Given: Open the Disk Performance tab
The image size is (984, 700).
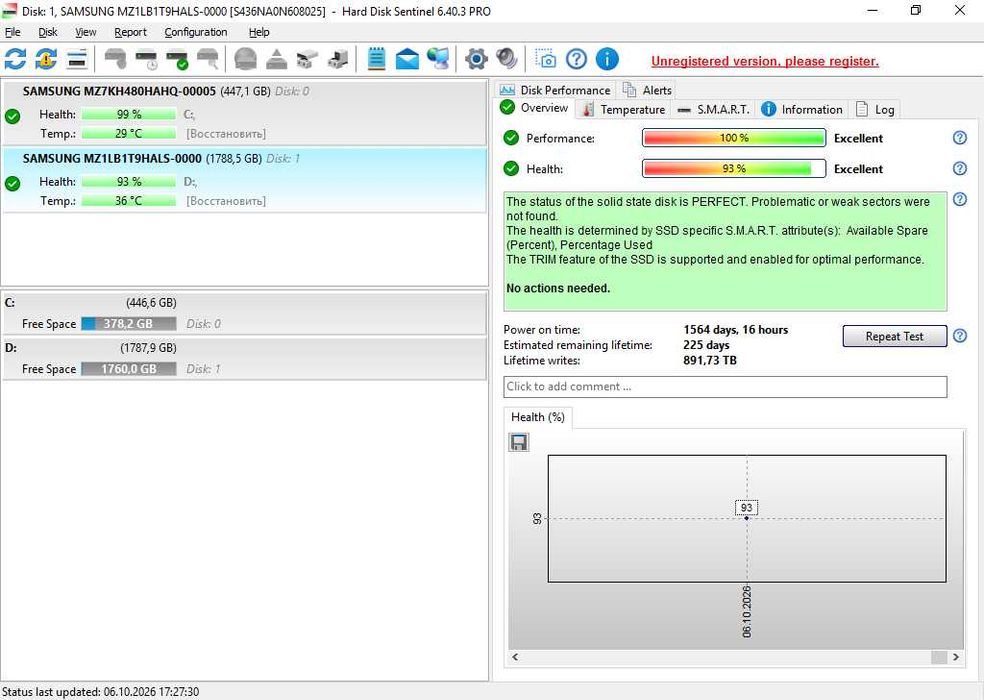Looking at the screenshot, I should click(x=555, y=90).
